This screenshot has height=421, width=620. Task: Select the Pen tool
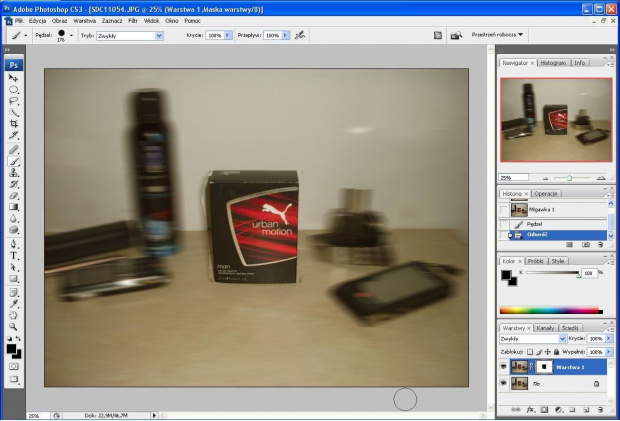13,244
